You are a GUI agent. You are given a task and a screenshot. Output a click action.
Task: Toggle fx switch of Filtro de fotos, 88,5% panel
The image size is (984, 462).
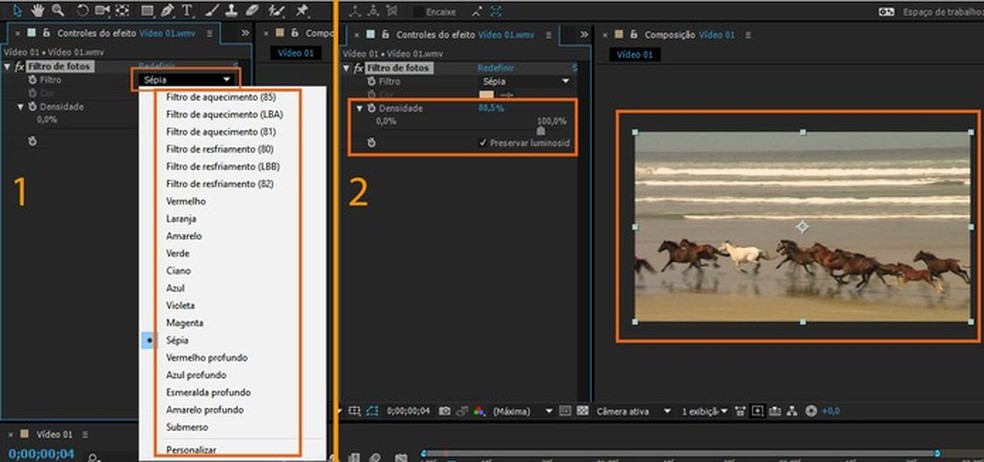359,68
